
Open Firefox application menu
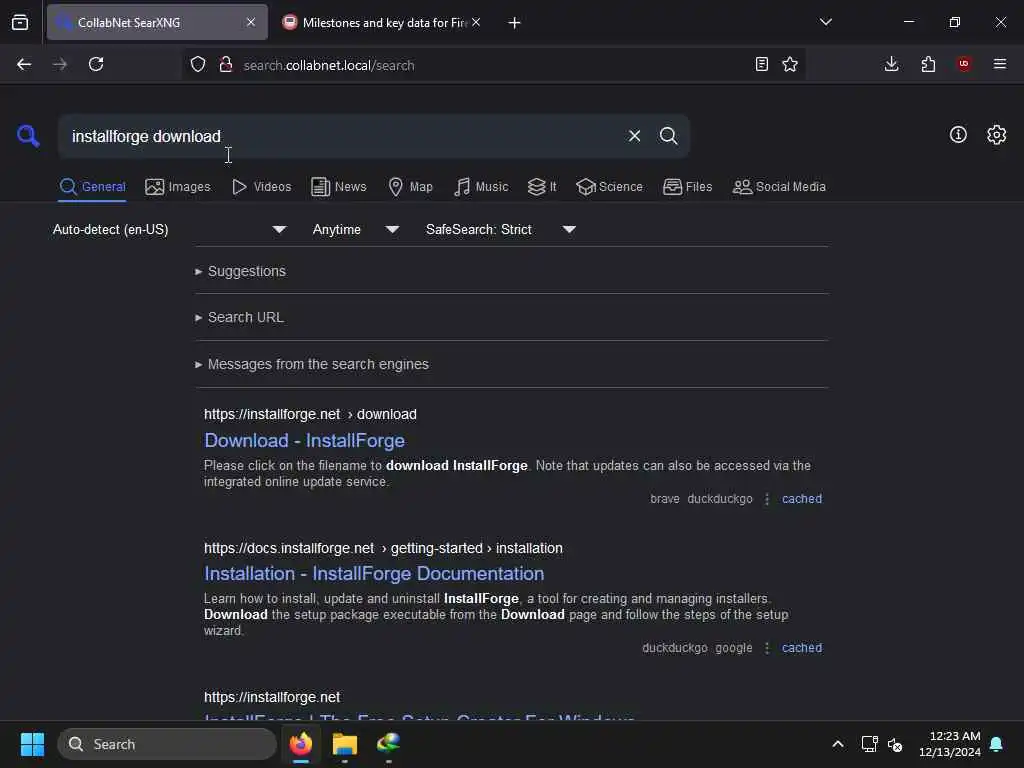[1000, 64]
